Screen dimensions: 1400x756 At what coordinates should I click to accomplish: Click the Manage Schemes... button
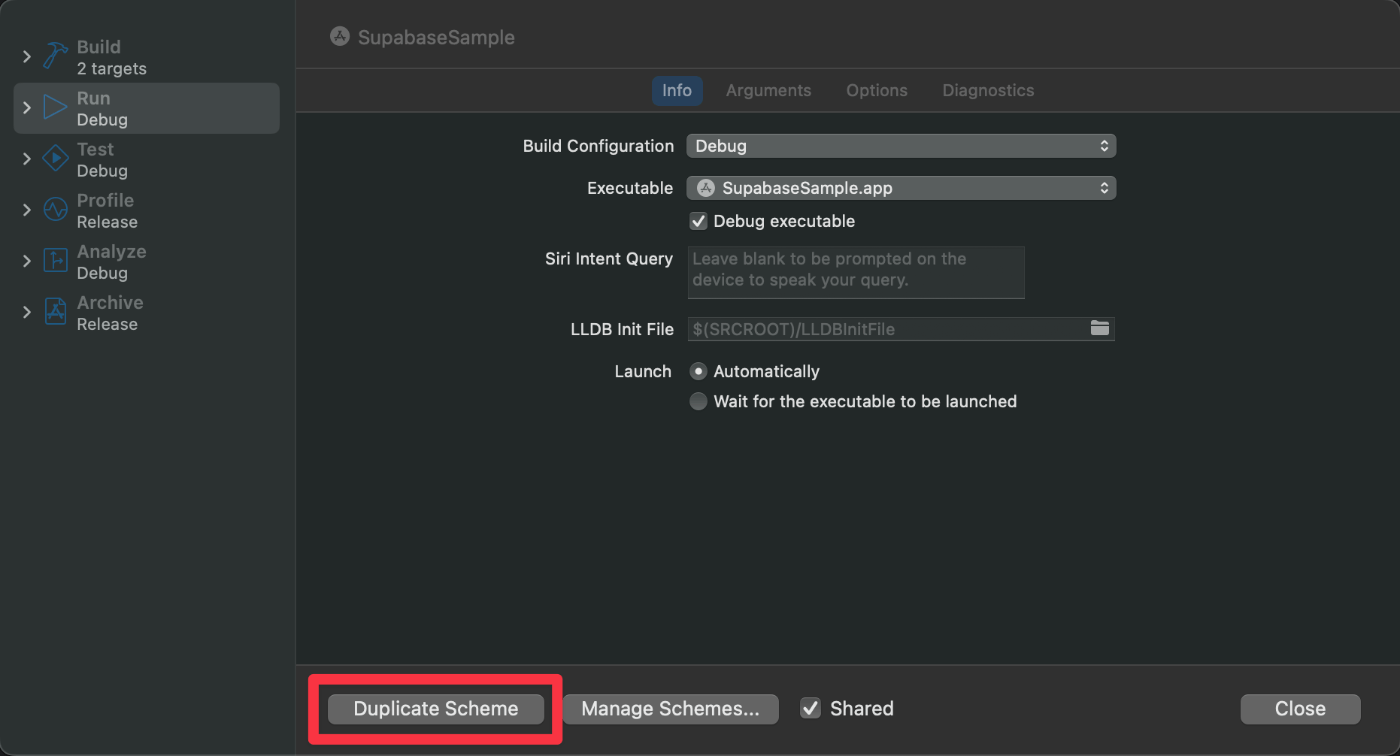671,709
